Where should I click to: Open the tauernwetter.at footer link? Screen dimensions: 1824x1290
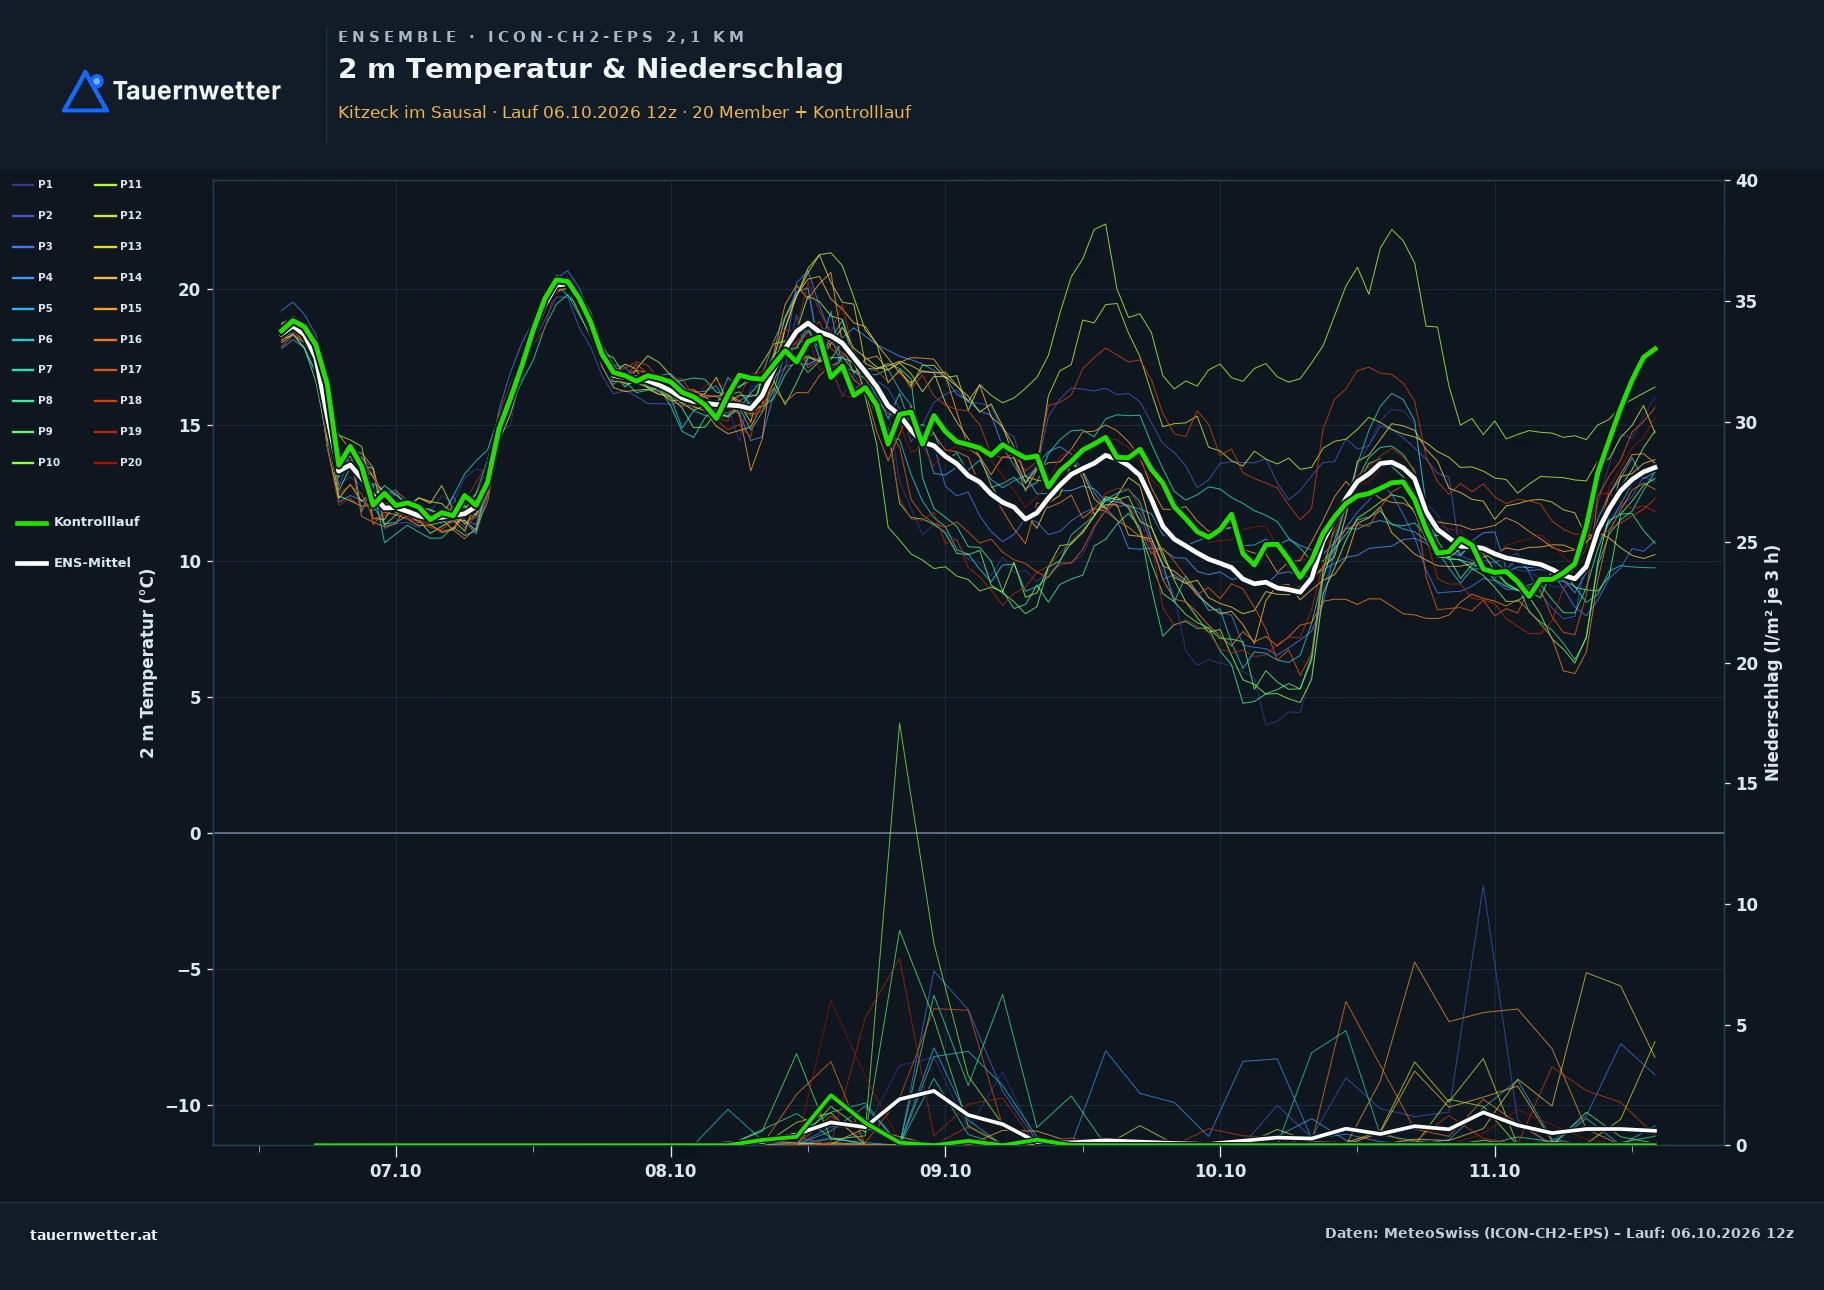tap(93, 1234)
